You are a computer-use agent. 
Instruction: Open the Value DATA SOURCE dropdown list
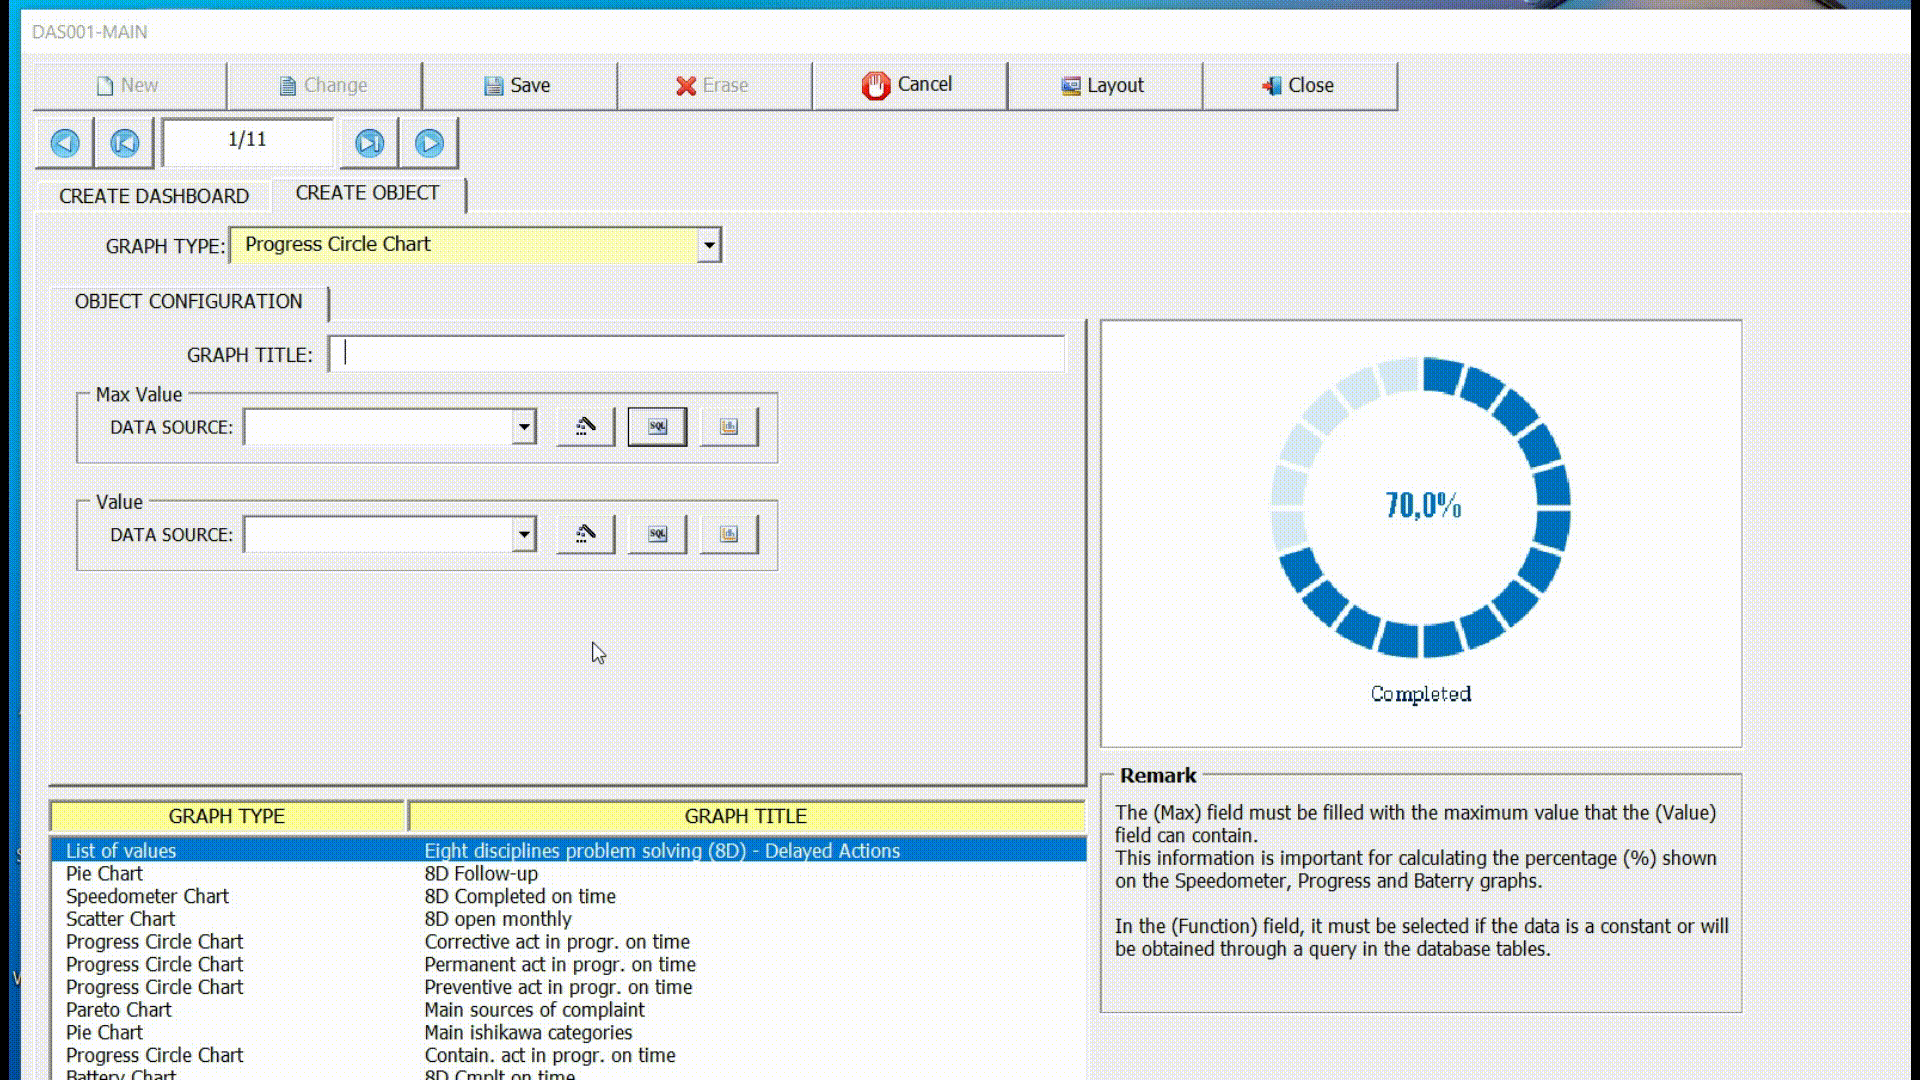pyautogui.click(x=523, y=533)
